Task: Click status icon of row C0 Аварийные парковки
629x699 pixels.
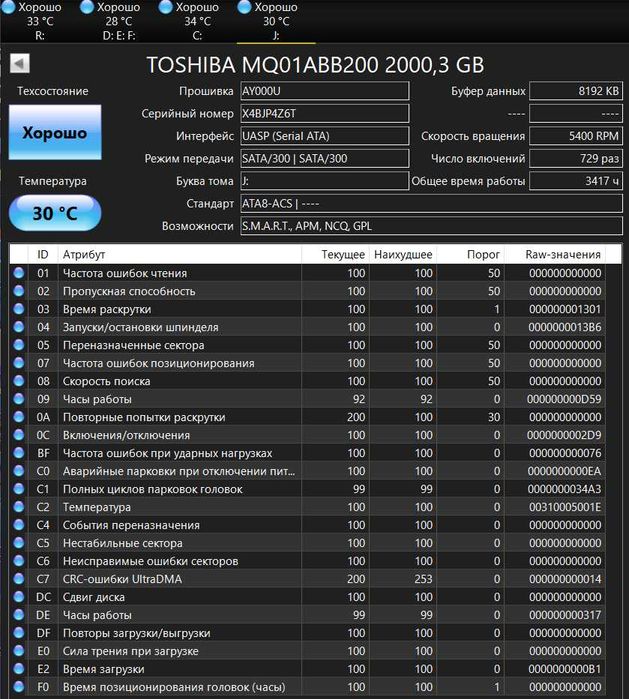Action: (x=19, y=471)
